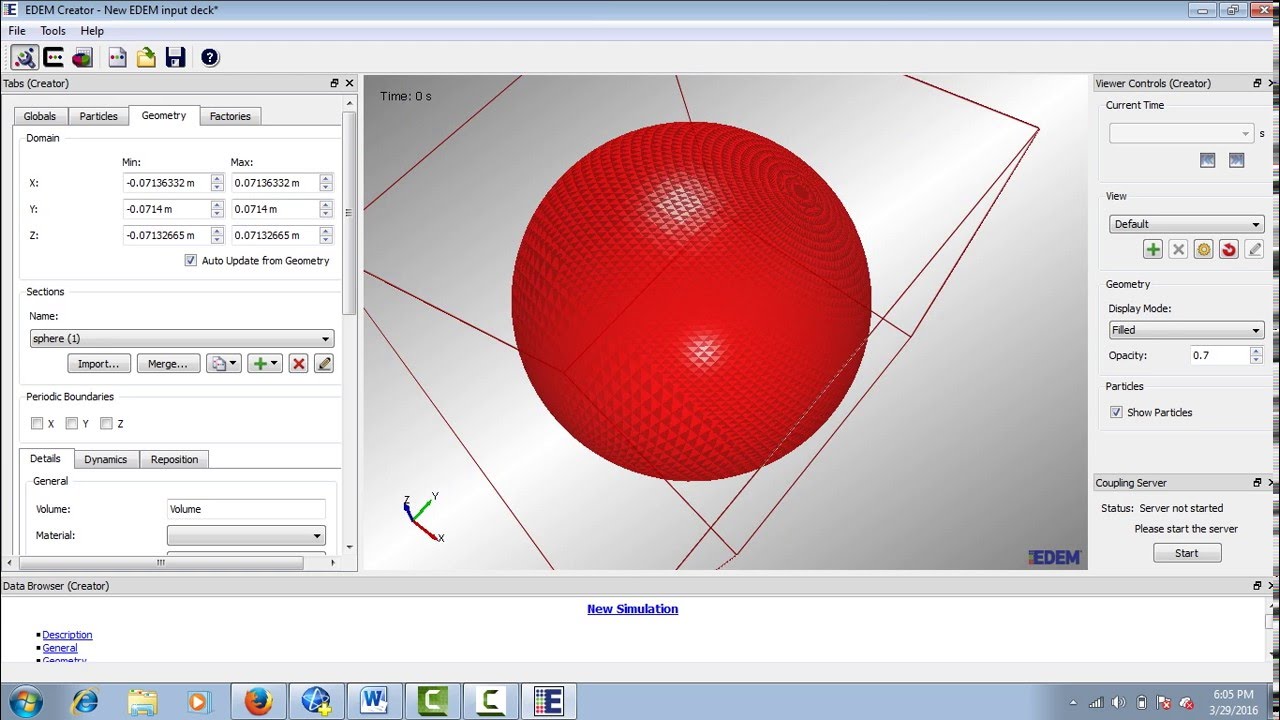This screenshot has width=1280, height=720.
Task: Click the view settings gear icon
Action: point(1203,250)
